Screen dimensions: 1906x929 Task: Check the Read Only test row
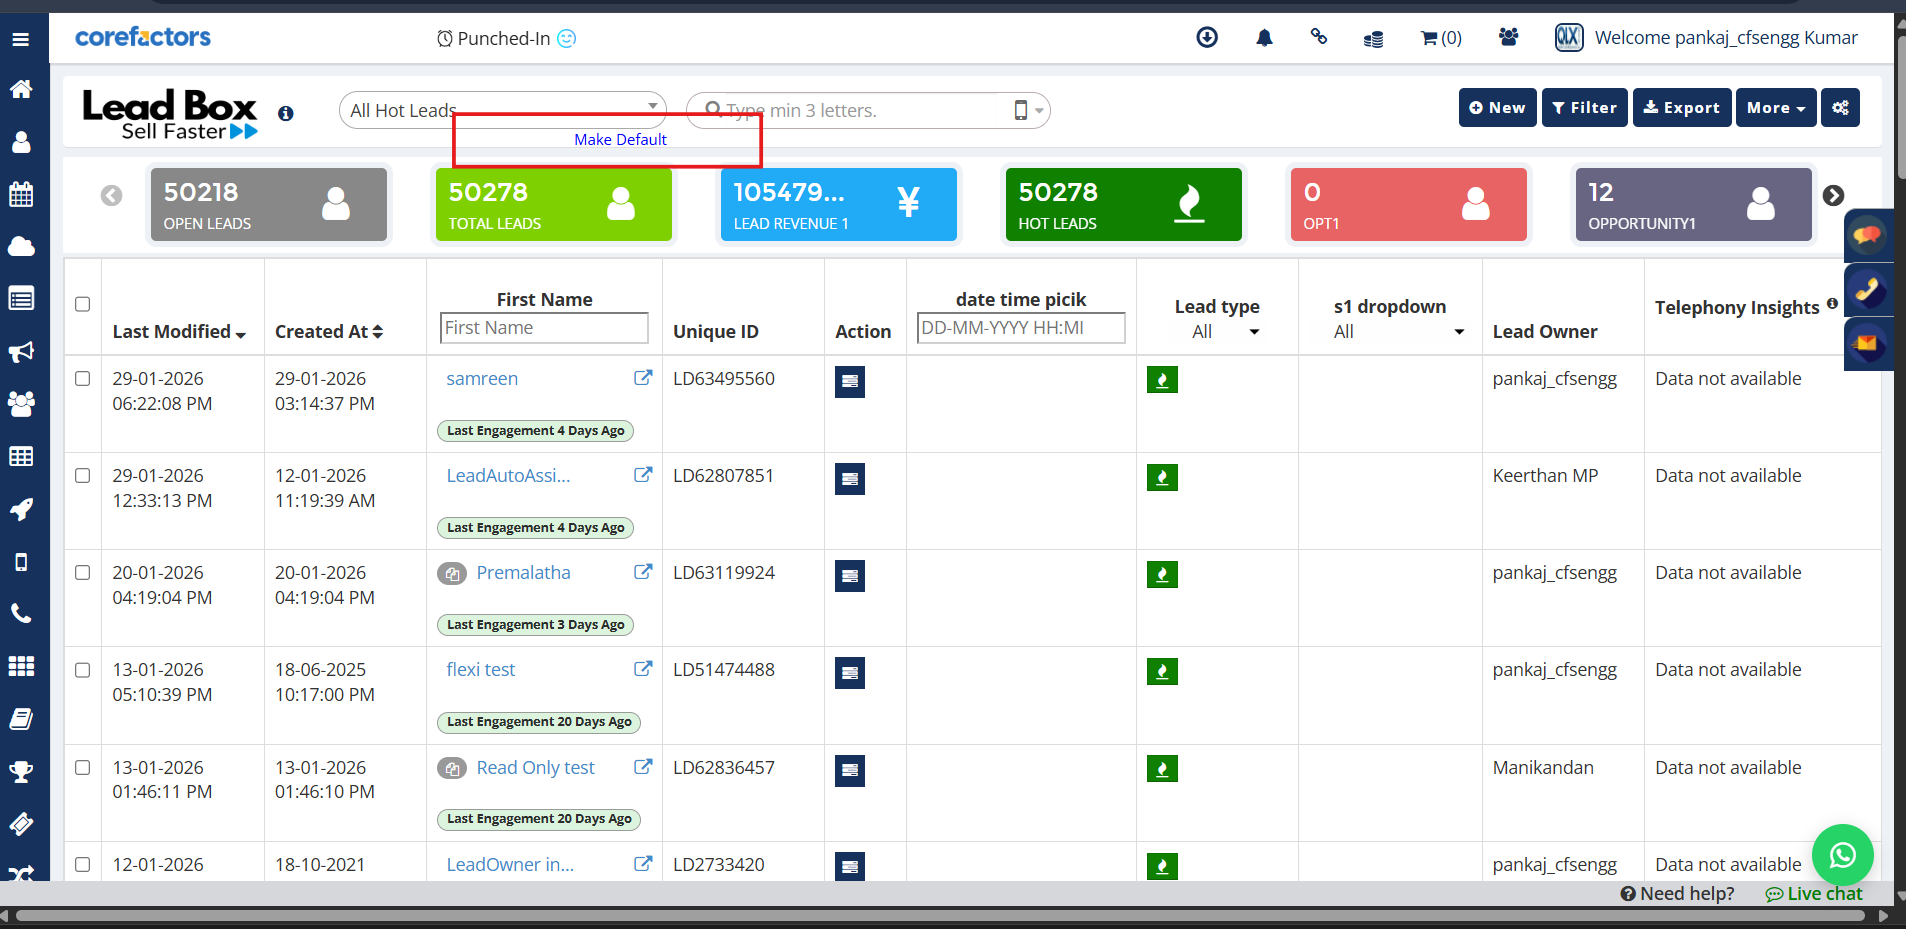pyautogui.click(x=83, y=768)
